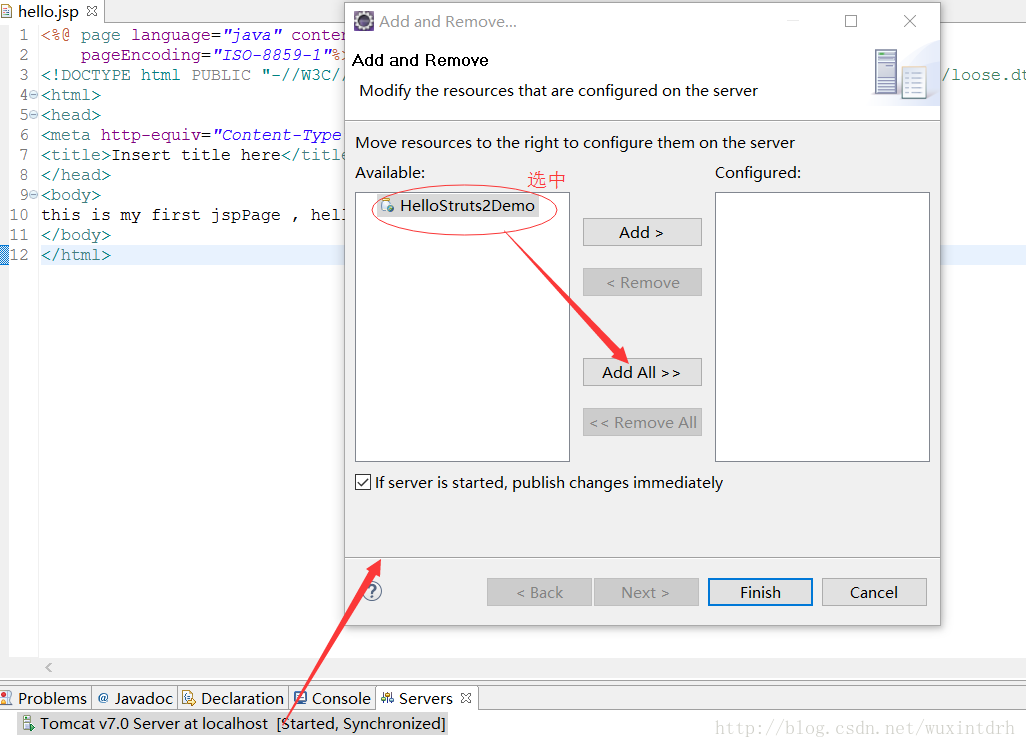Image resolution: width=1026 pixels, height=748 pixels.
Task: Click the hello.jsp file icon
Action: [7, 11]
